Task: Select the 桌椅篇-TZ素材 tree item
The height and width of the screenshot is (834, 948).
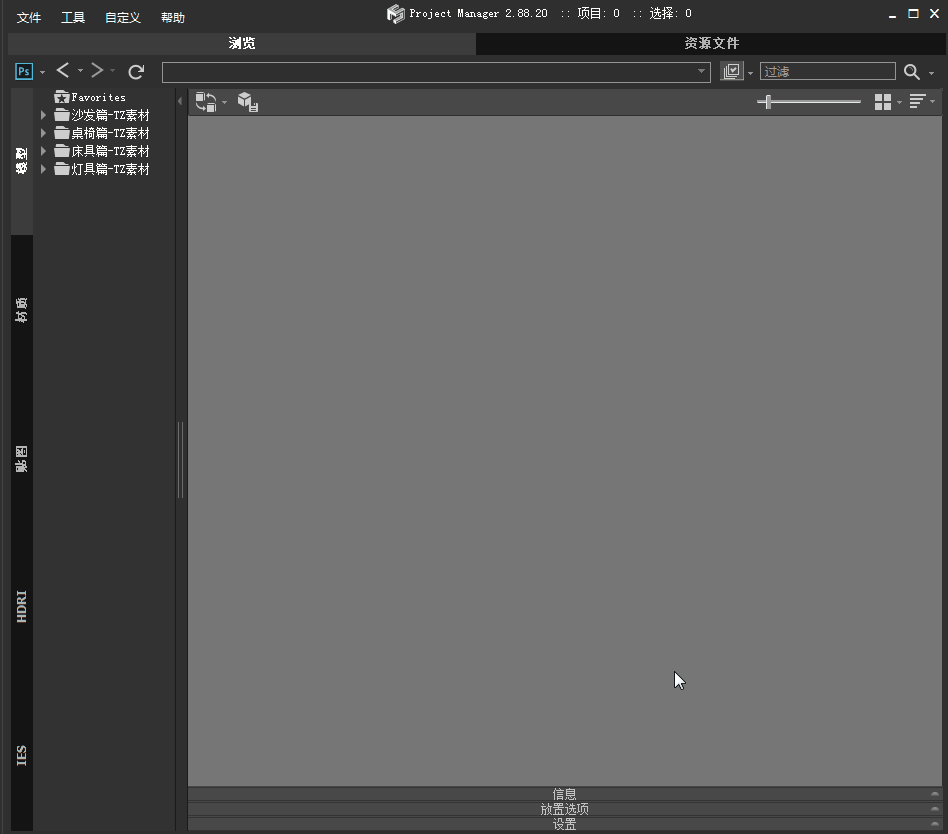Action: [110, 133]
